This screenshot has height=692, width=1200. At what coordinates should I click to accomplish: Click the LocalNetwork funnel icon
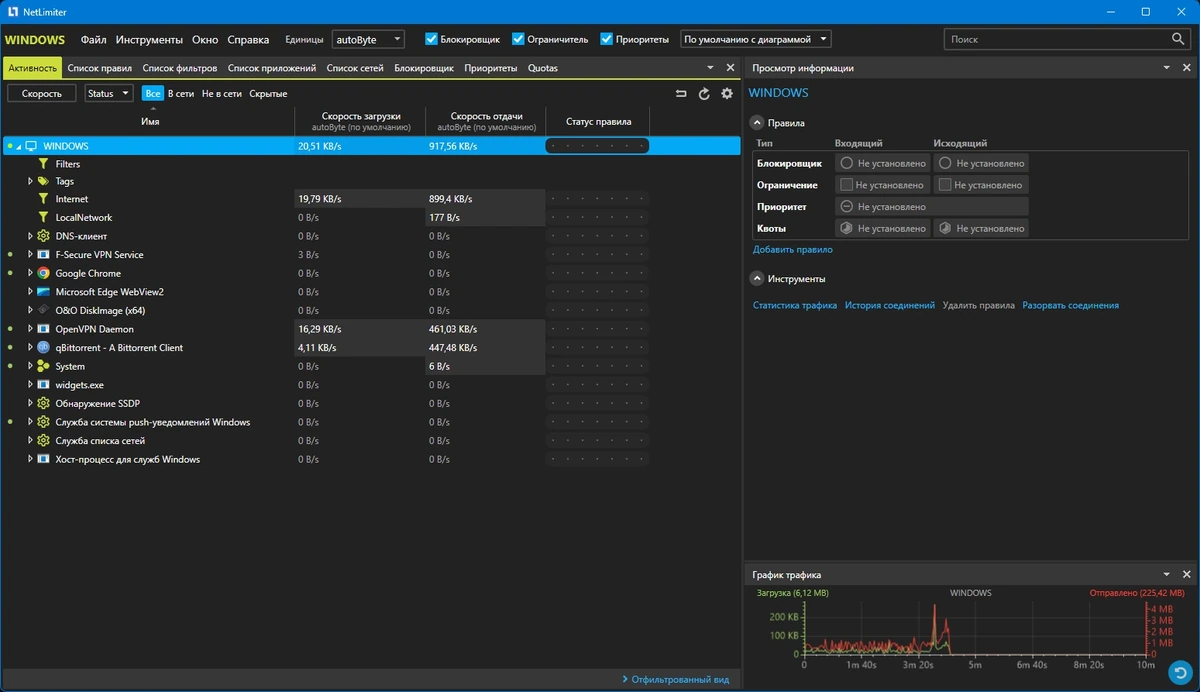click(43, 218)
